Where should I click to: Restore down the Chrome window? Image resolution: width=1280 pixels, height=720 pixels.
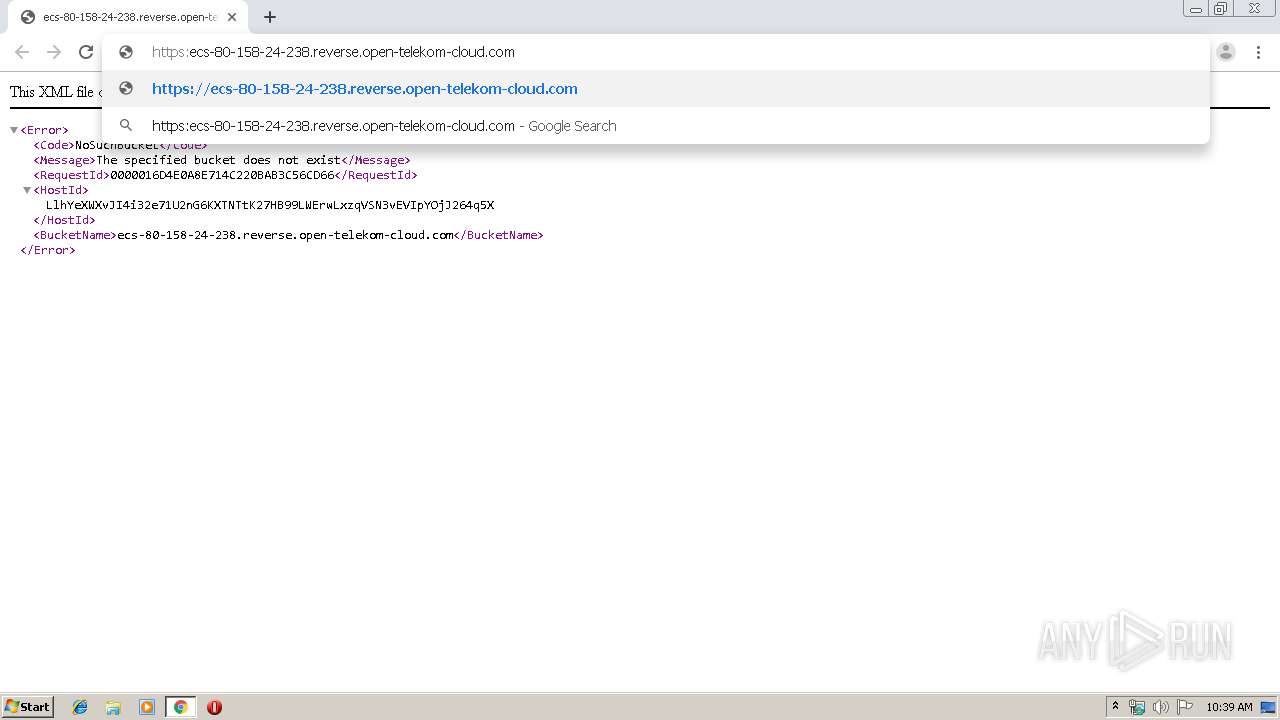tap(1220, 9)
